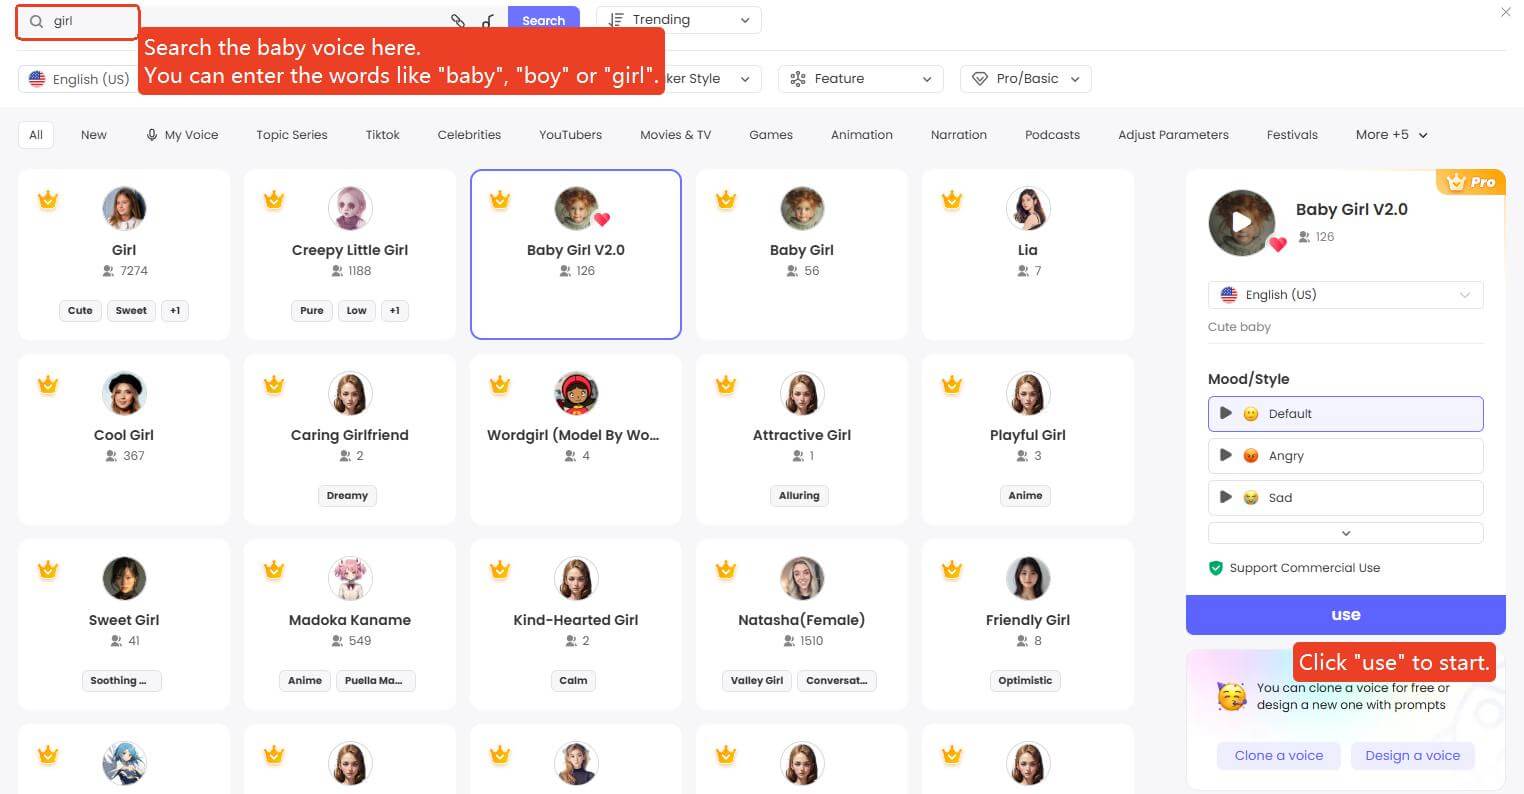Pick the Caring Girlfriend avatar
This screenshot has height=794, width=1524.
(350, 393)
